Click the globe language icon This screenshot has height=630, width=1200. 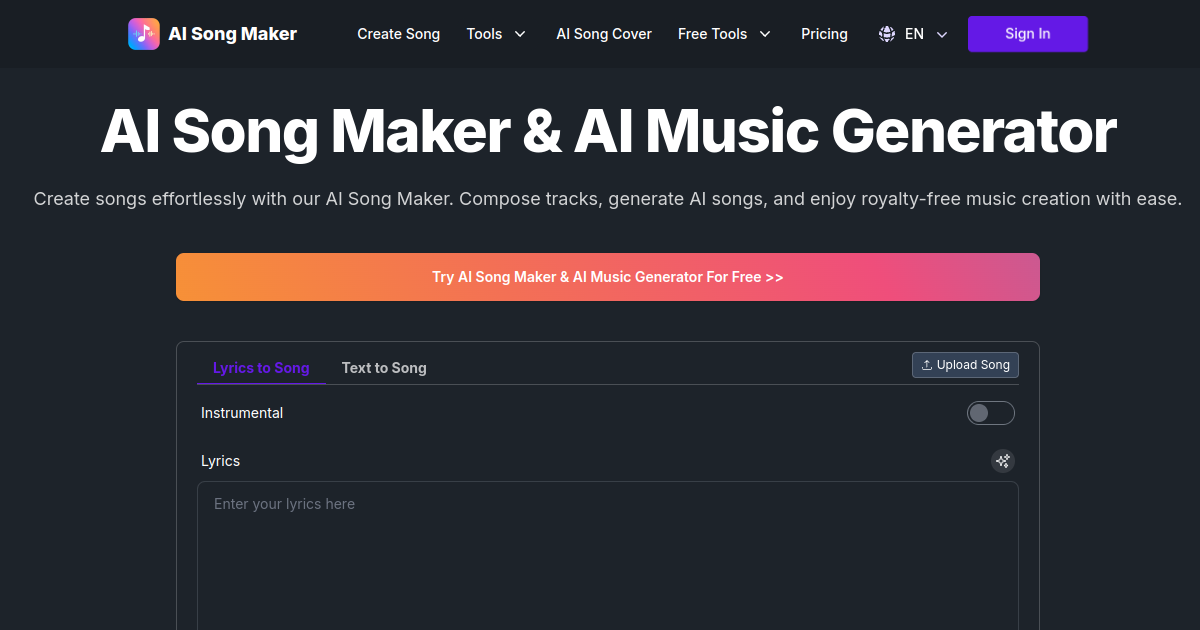887,34
